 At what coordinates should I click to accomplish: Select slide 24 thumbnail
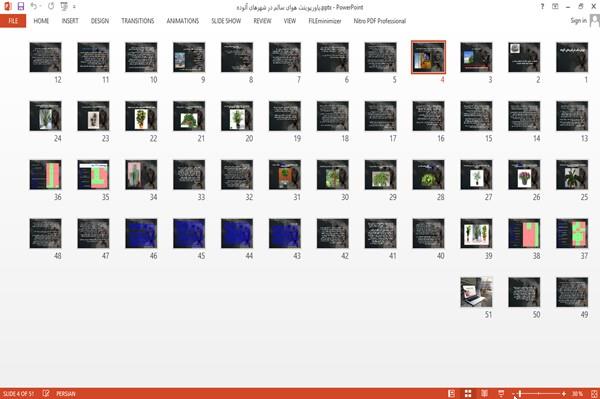[46, 116]
